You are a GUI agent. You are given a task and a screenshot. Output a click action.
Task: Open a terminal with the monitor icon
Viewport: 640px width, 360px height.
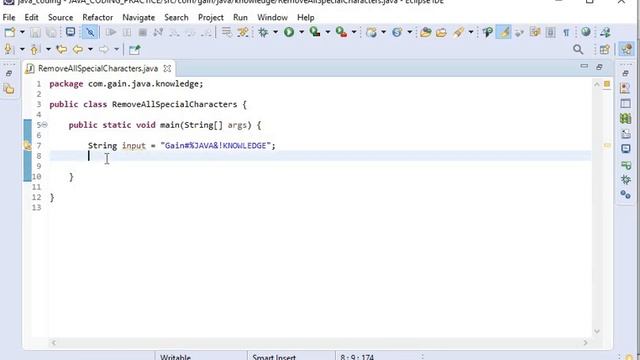pyautogui.click(x=70, y=32)
